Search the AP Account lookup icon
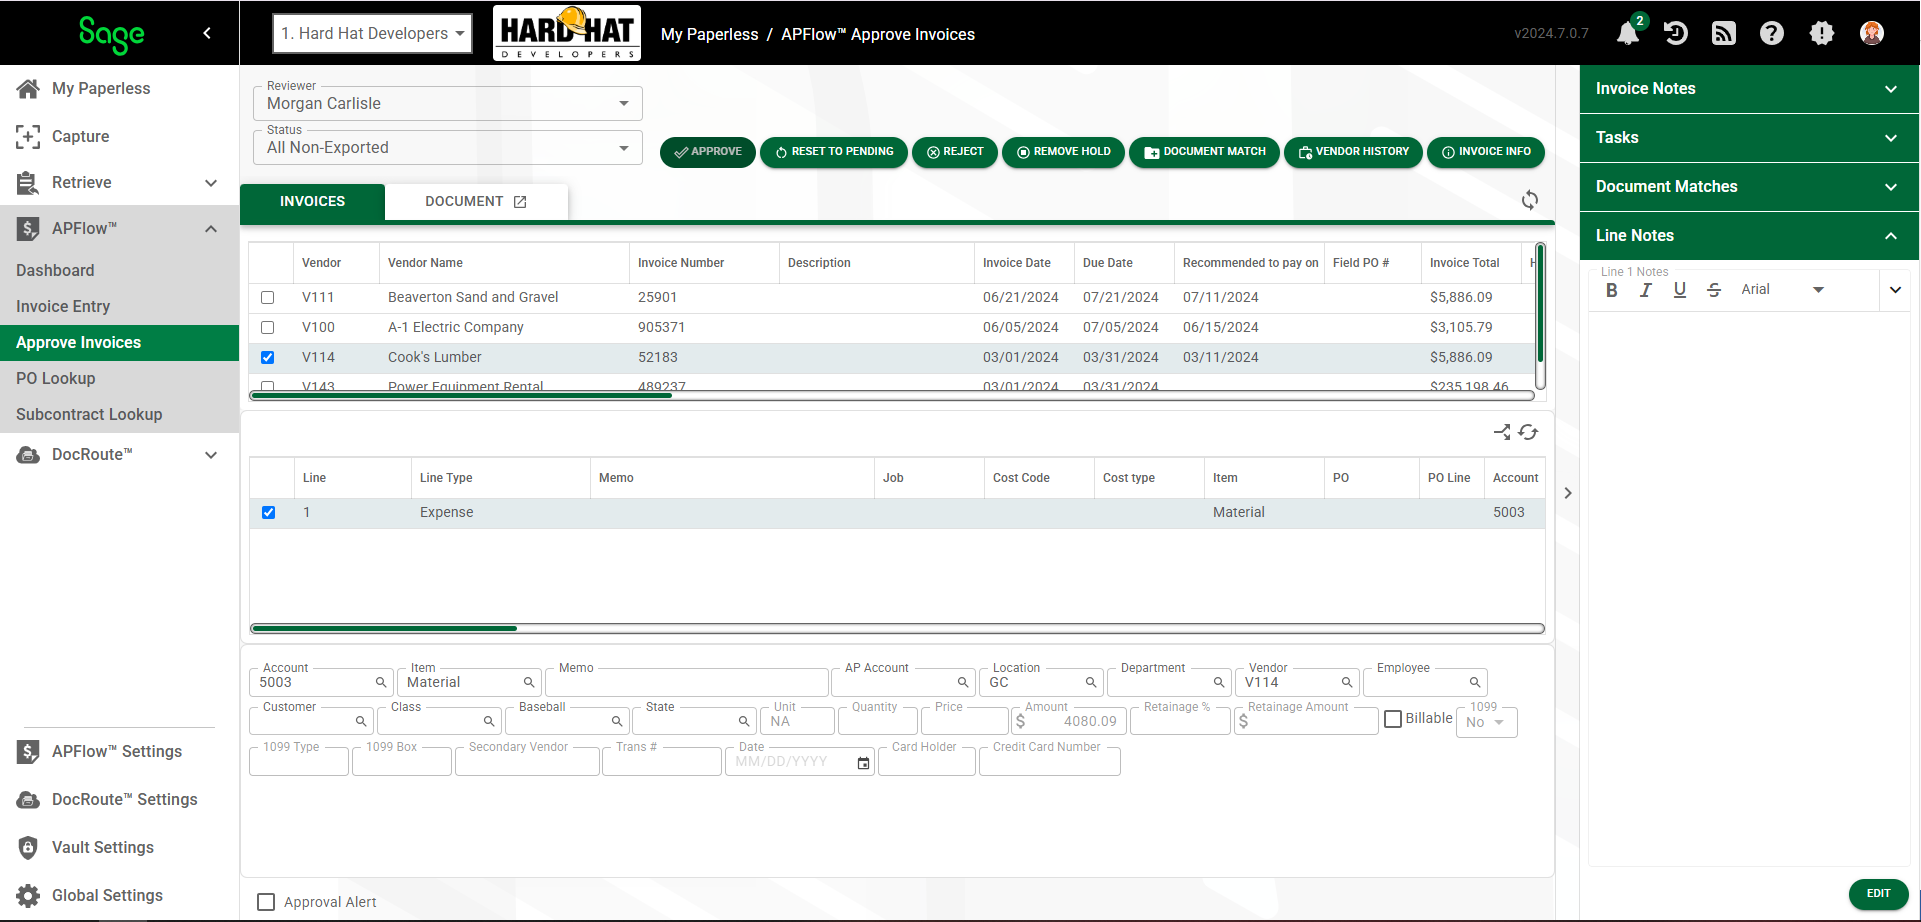Image resolution: width=1921 pixels, height=922 pixels. [x=963, y=682]
